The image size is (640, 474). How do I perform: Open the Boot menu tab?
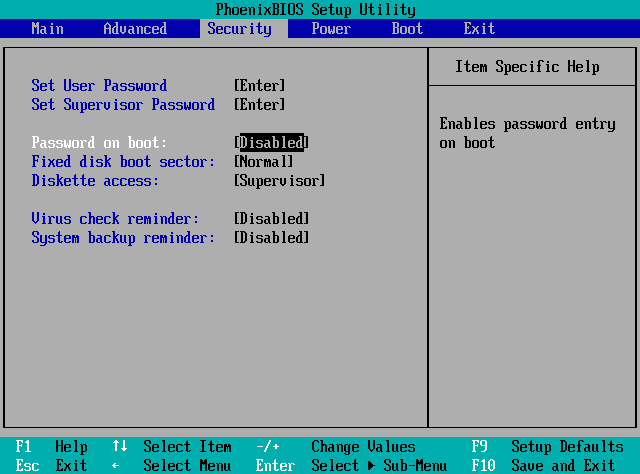407,29
